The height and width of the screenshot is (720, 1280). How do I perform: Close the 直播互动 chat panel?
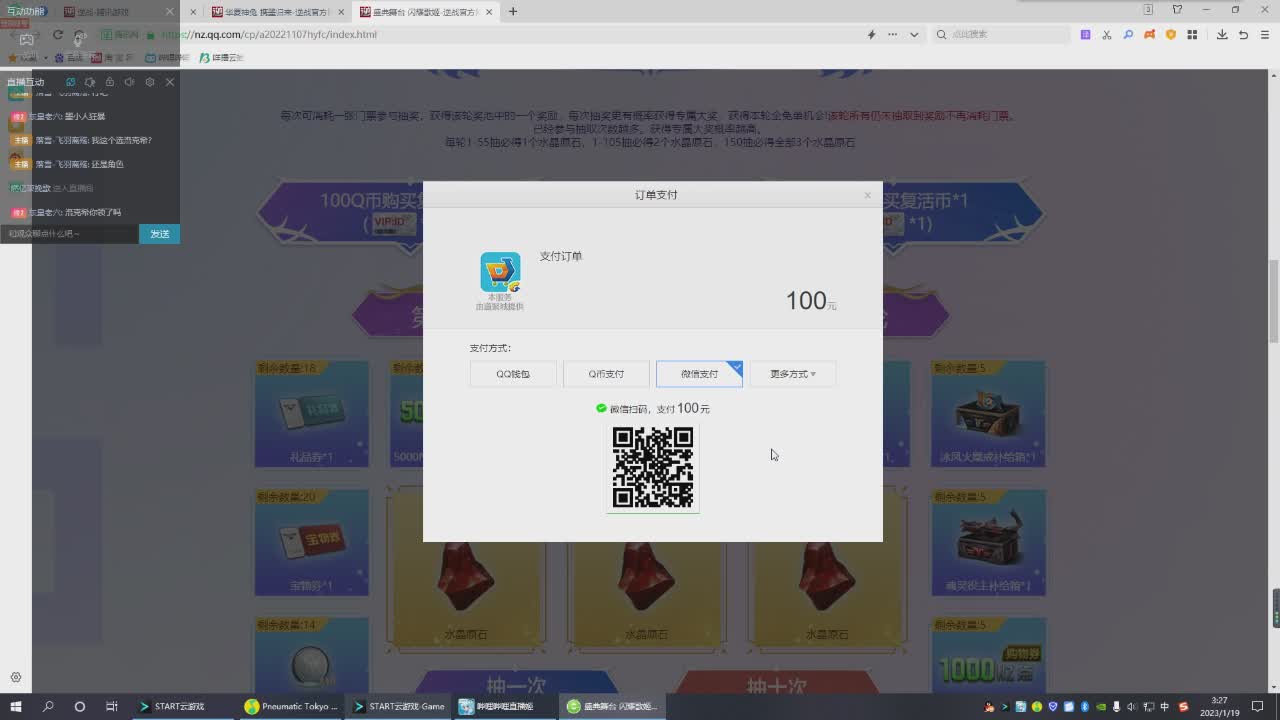click(x=169, y=82)
